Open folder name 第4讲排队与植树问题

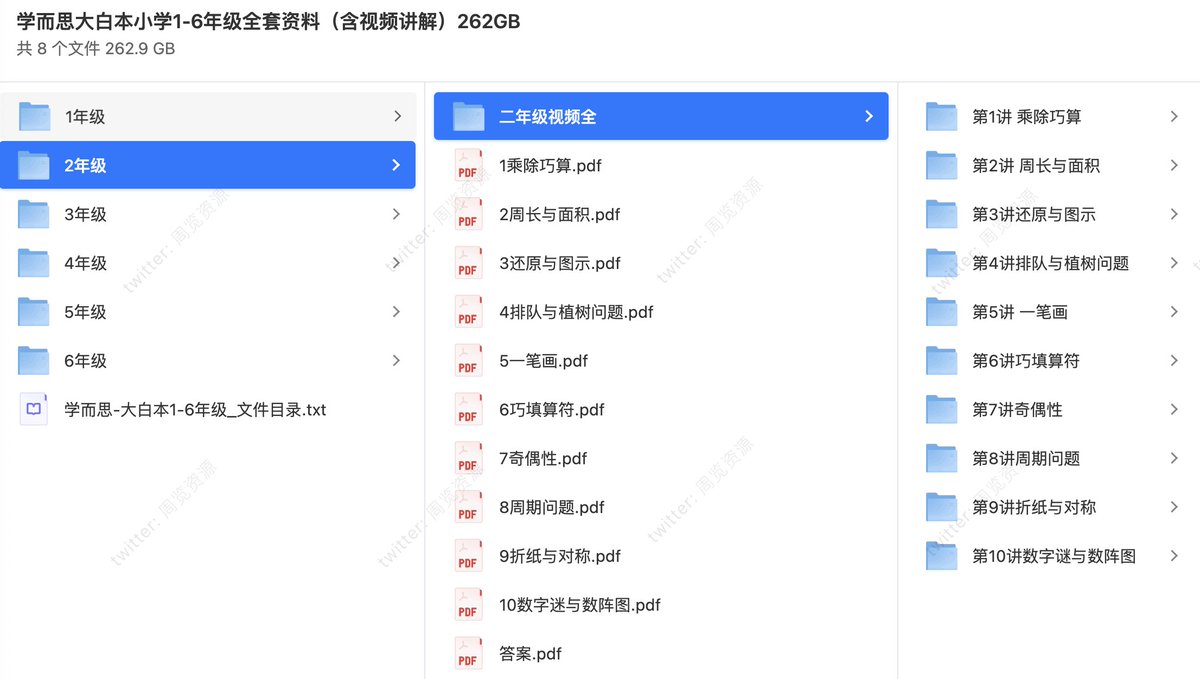coord(1050,264)
